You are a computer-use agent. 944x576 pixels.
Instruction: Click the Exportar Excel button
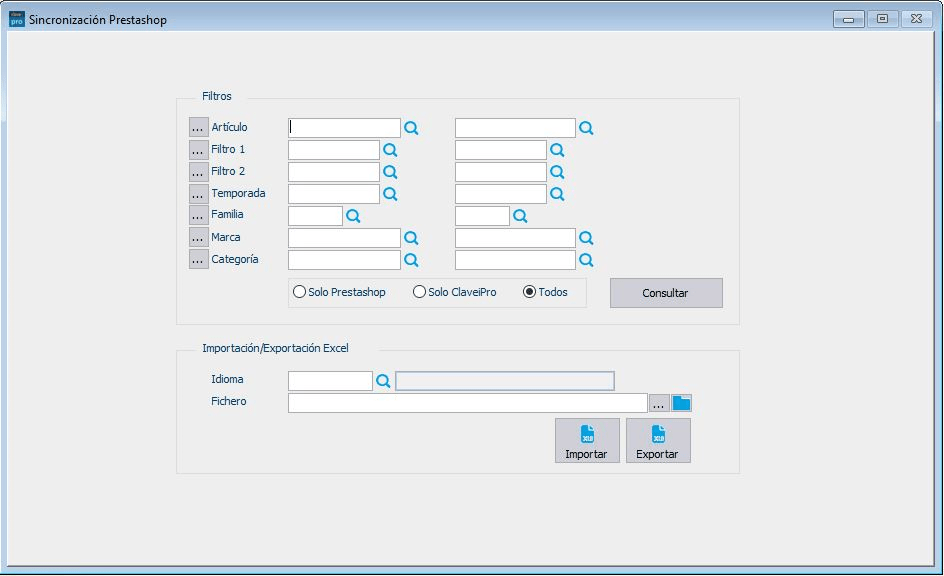click(658, 441)
